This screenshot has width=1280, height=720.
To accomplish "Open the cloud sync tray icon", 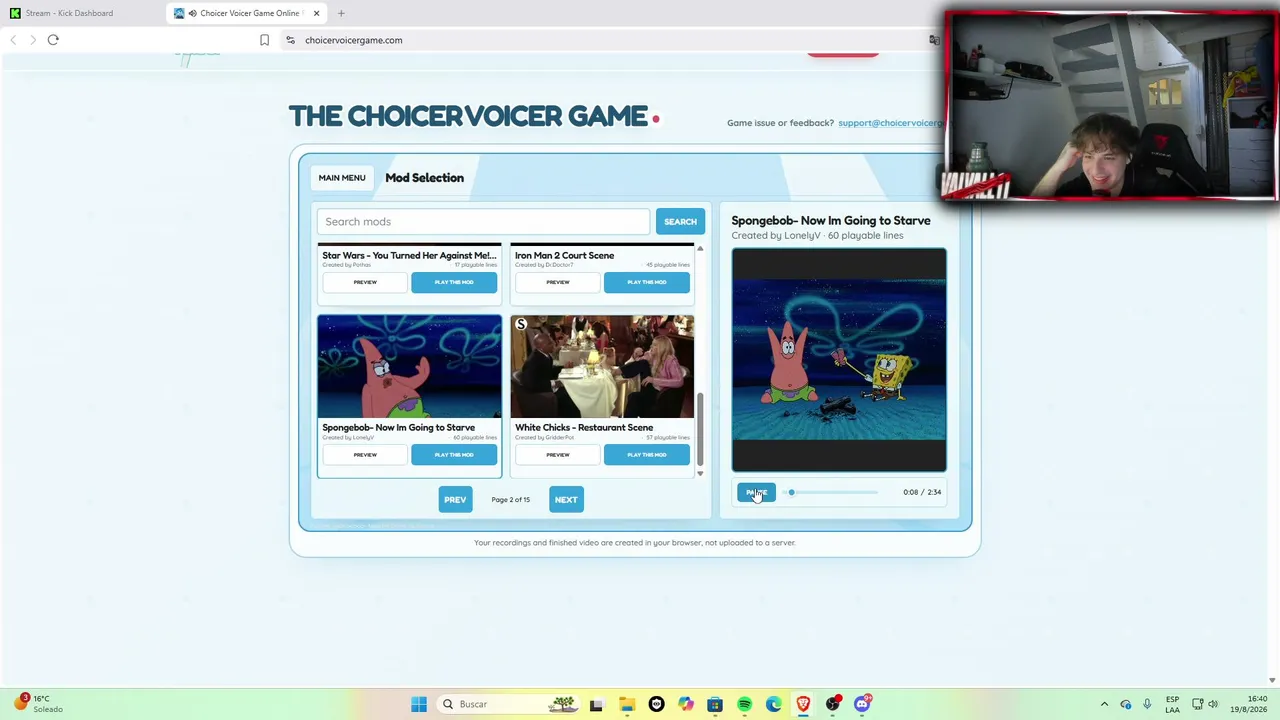I will (x=1126, y=704).
